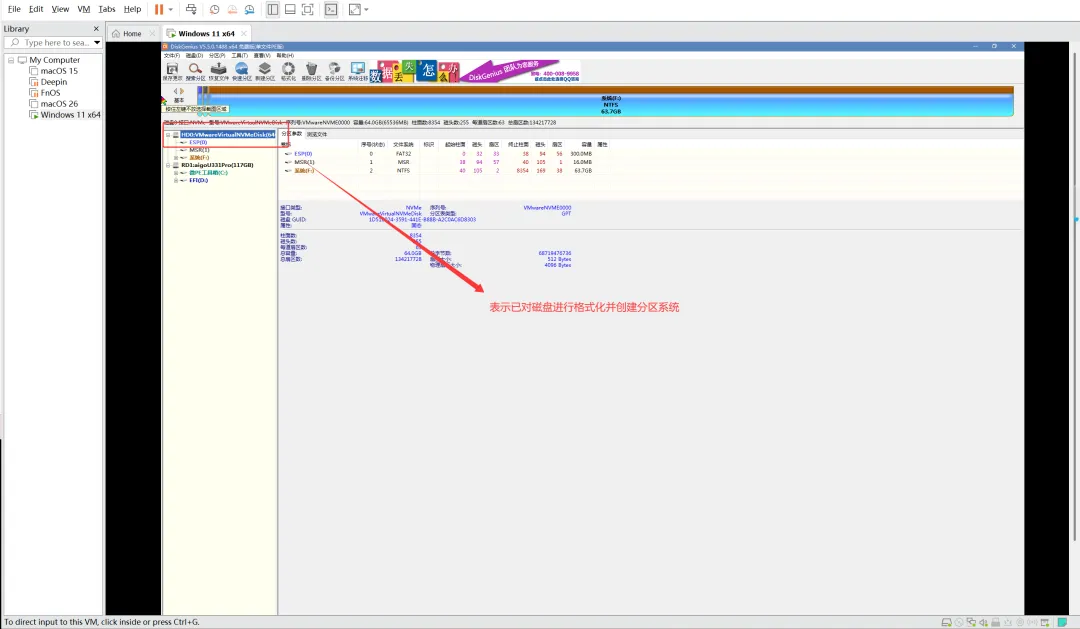
Task: Open the library search filter dropdown
Action: [97, 43]
